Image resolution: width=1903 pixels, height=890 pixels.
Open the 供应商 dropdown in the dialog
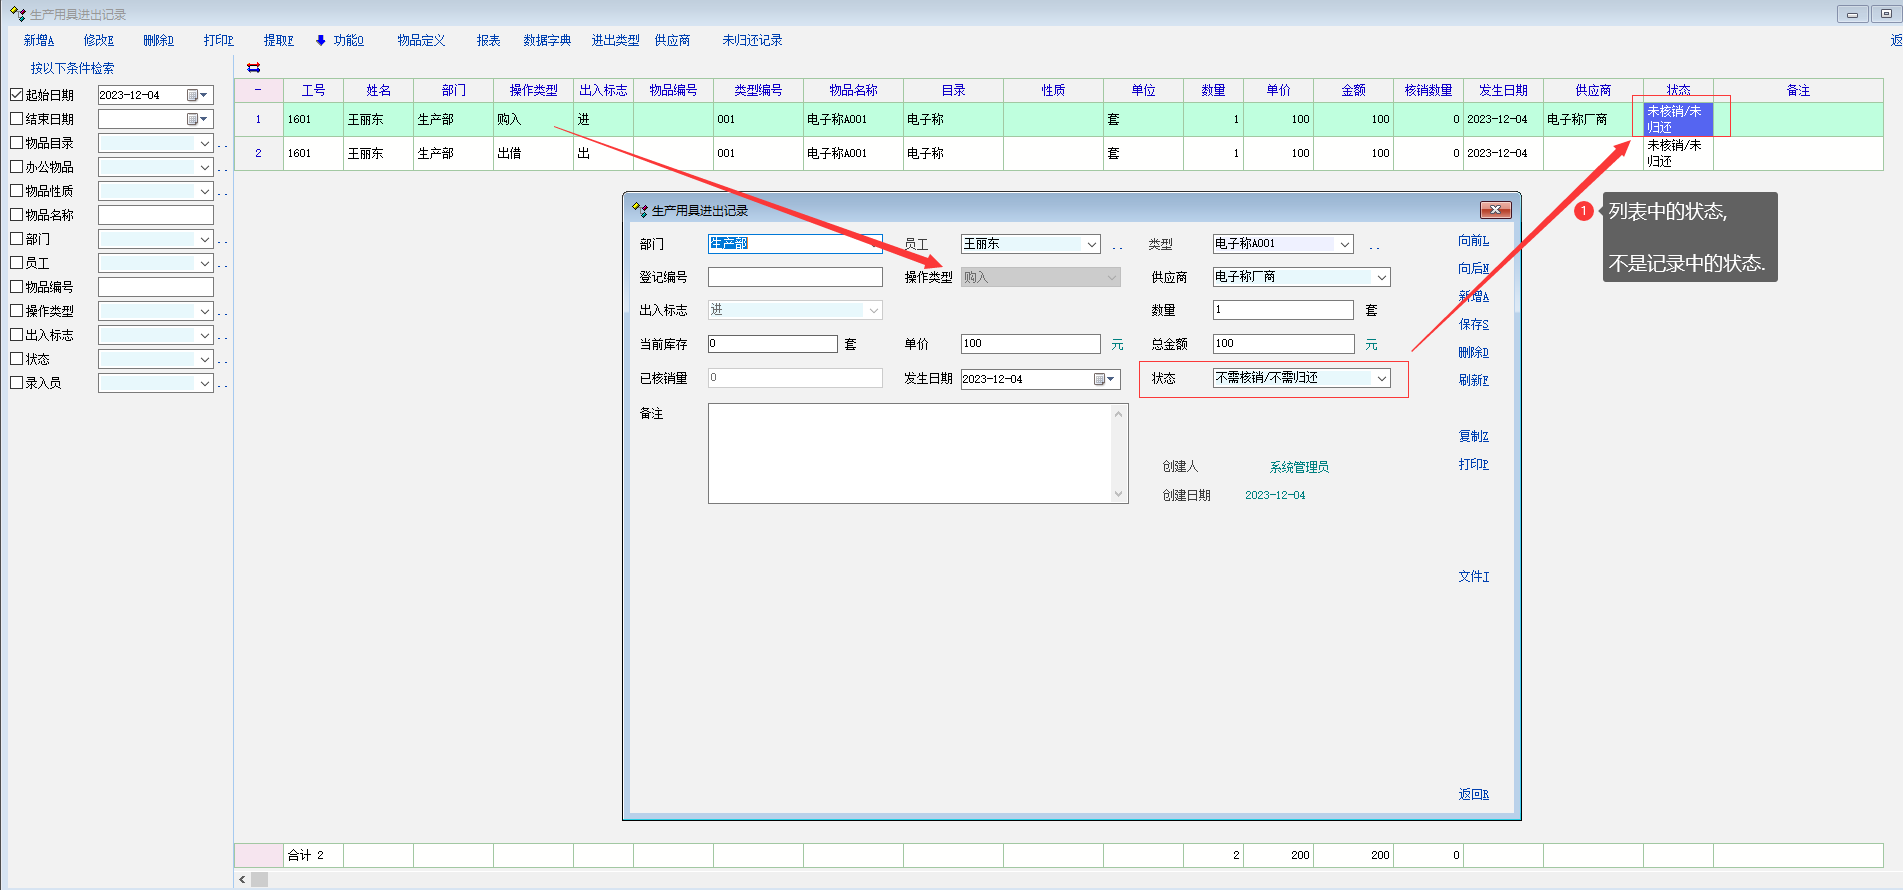(x=1381, y=277)
